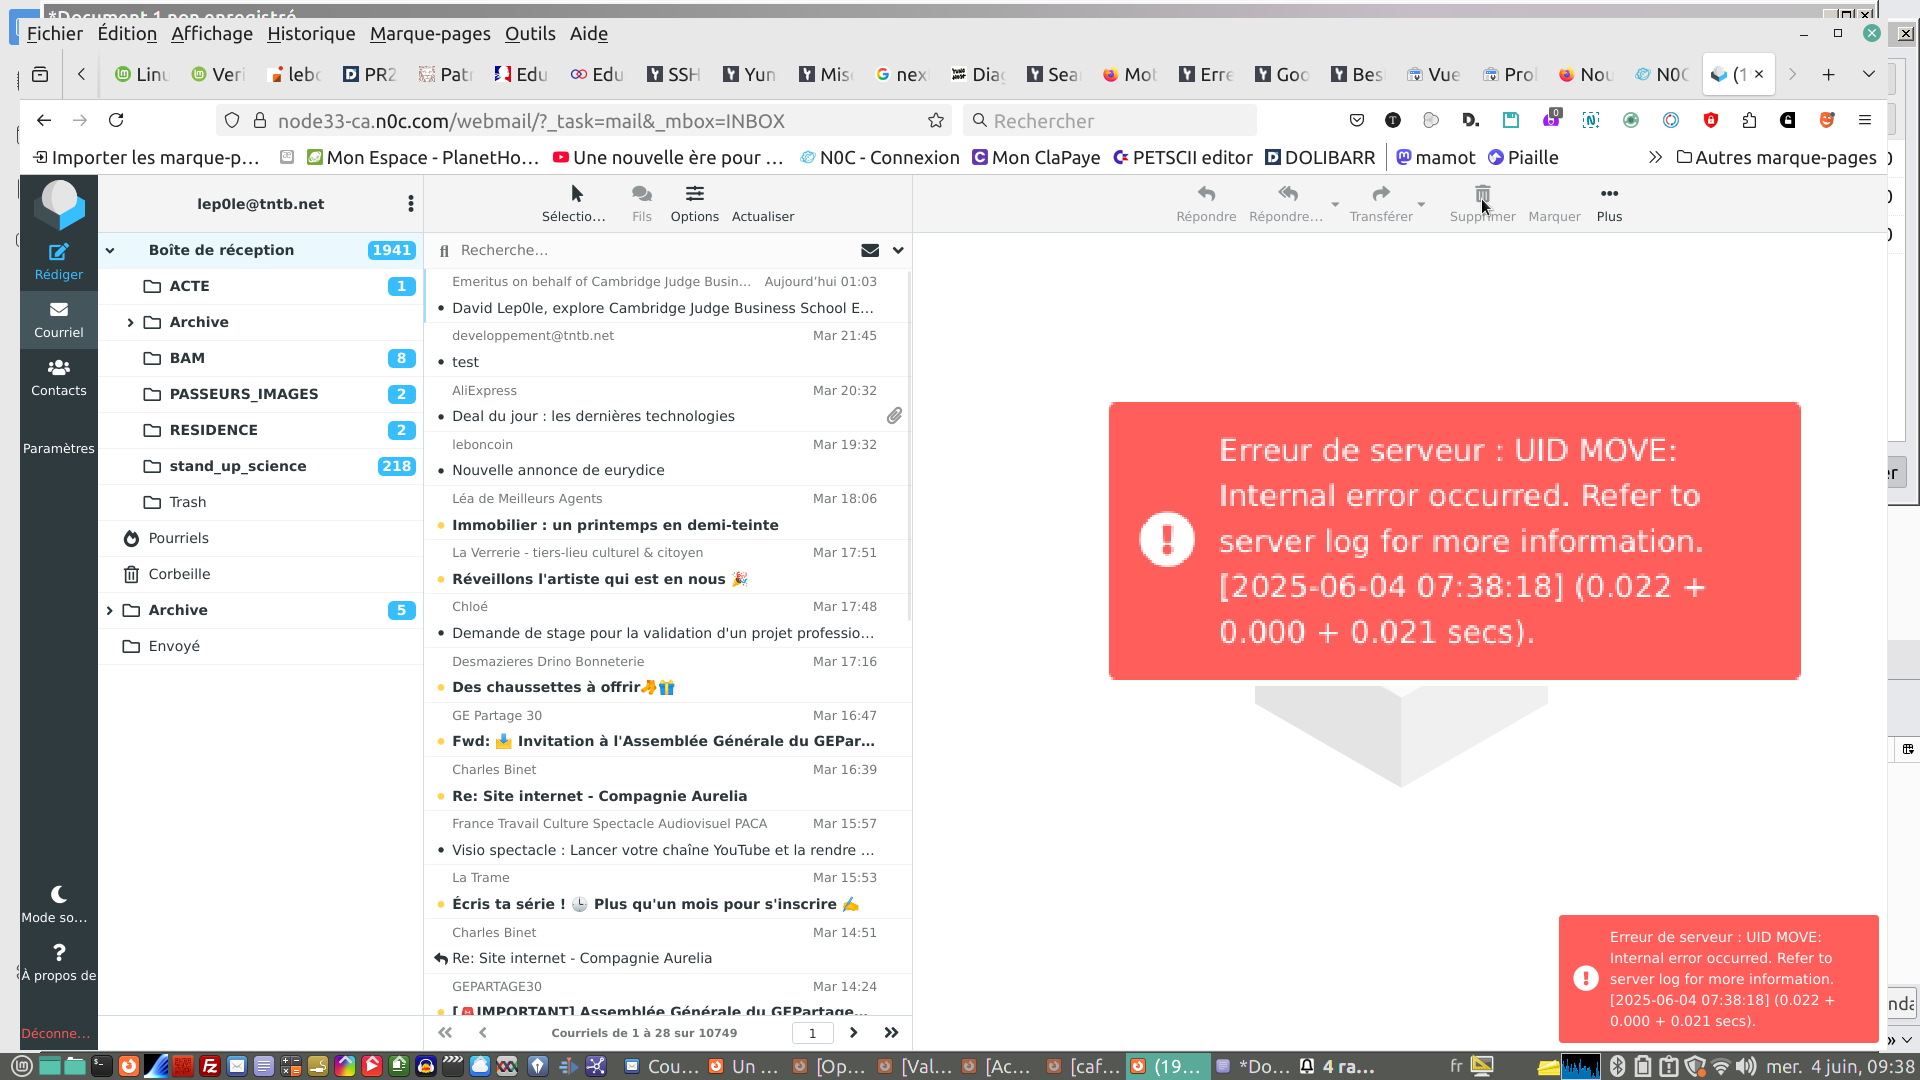This screenshot has width=1920, height=1080.
Task: Toggle the Fils threads view
Action: 641,194
